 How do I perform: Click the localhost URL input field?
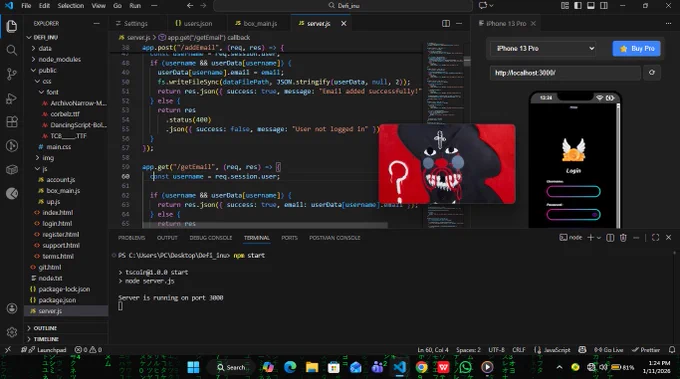(x=565, y=72)
